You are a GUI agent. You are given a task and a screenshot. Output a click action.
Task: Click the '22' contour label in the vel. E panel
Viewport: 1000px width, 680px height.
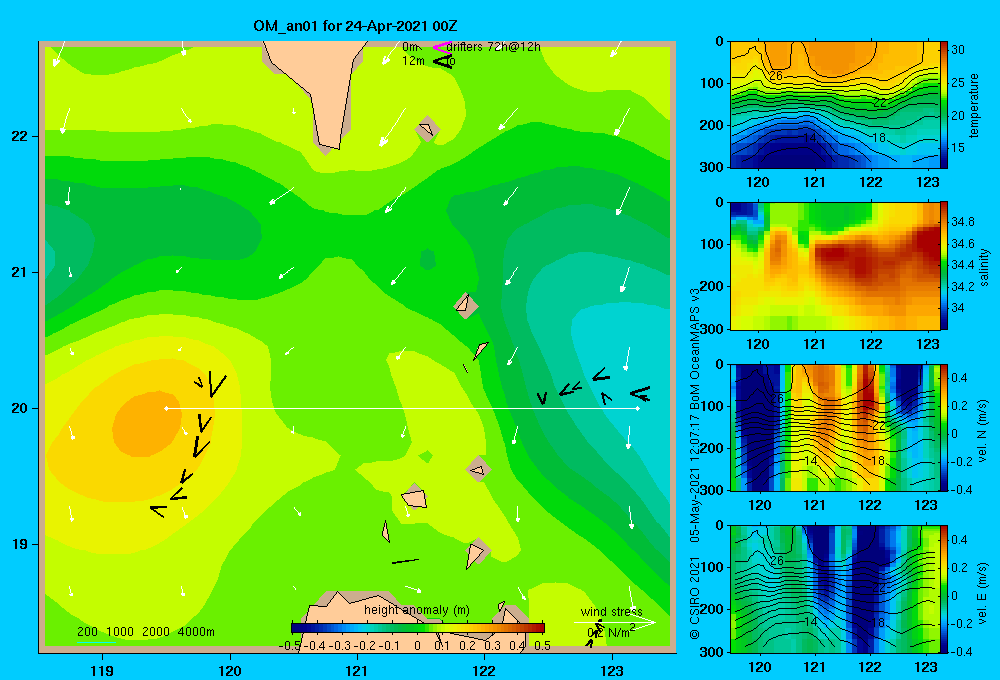click(x=879, y=588)
